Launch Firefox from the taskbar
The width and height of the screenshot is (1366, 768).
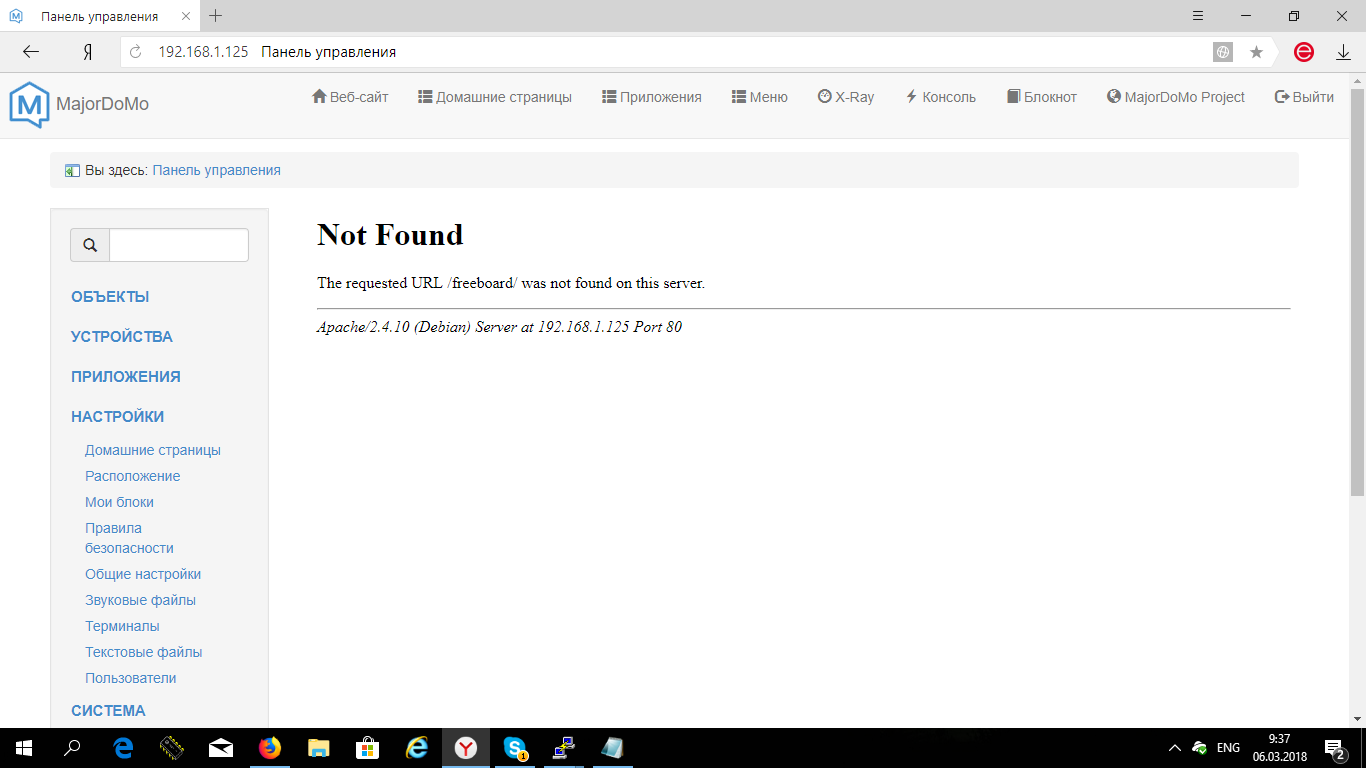pos(270,748)
